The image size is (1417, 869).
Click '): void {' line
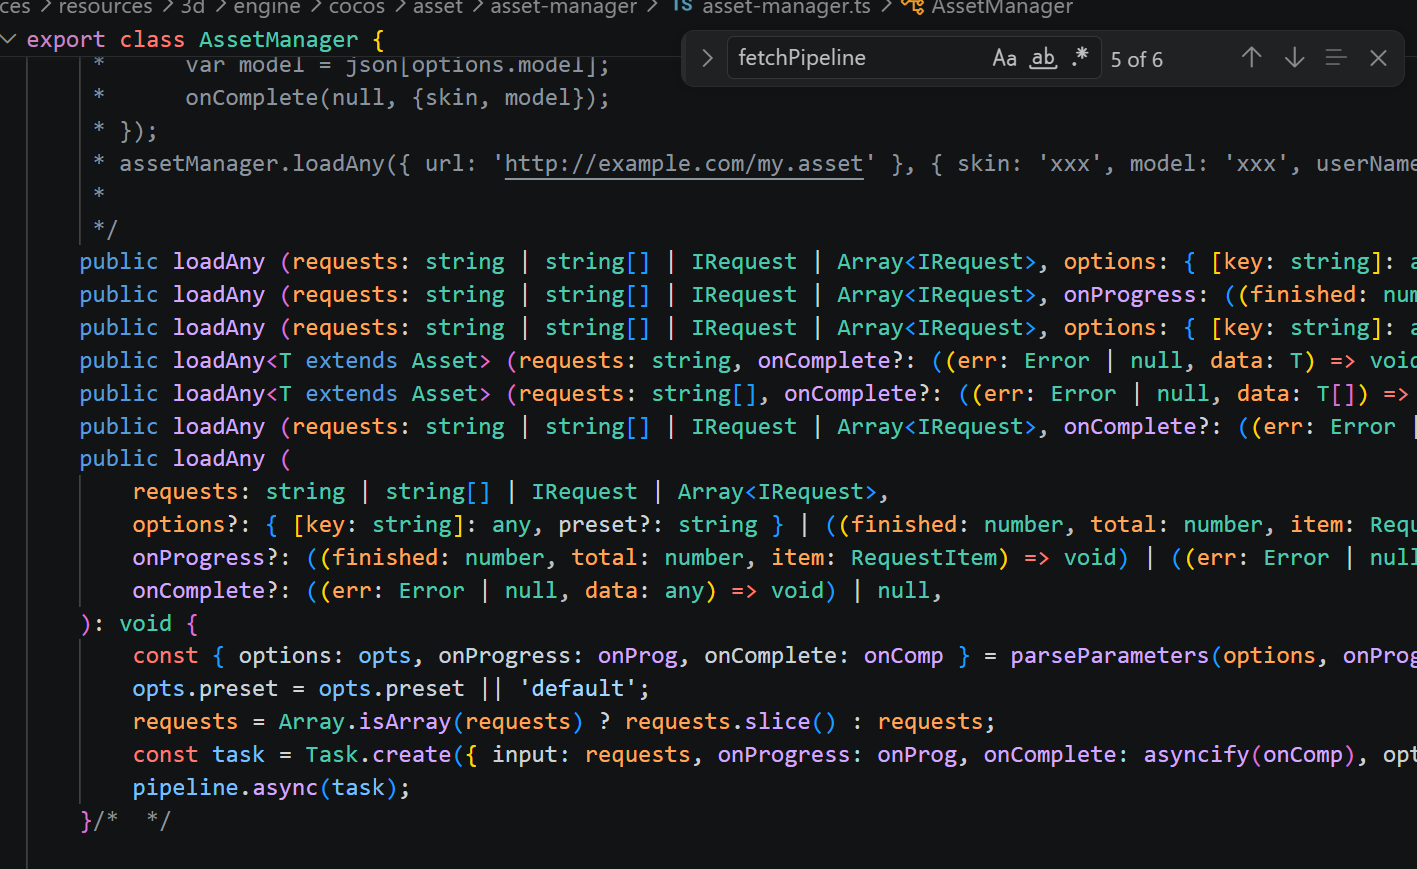pyautogui.click(x=139, y=623)
